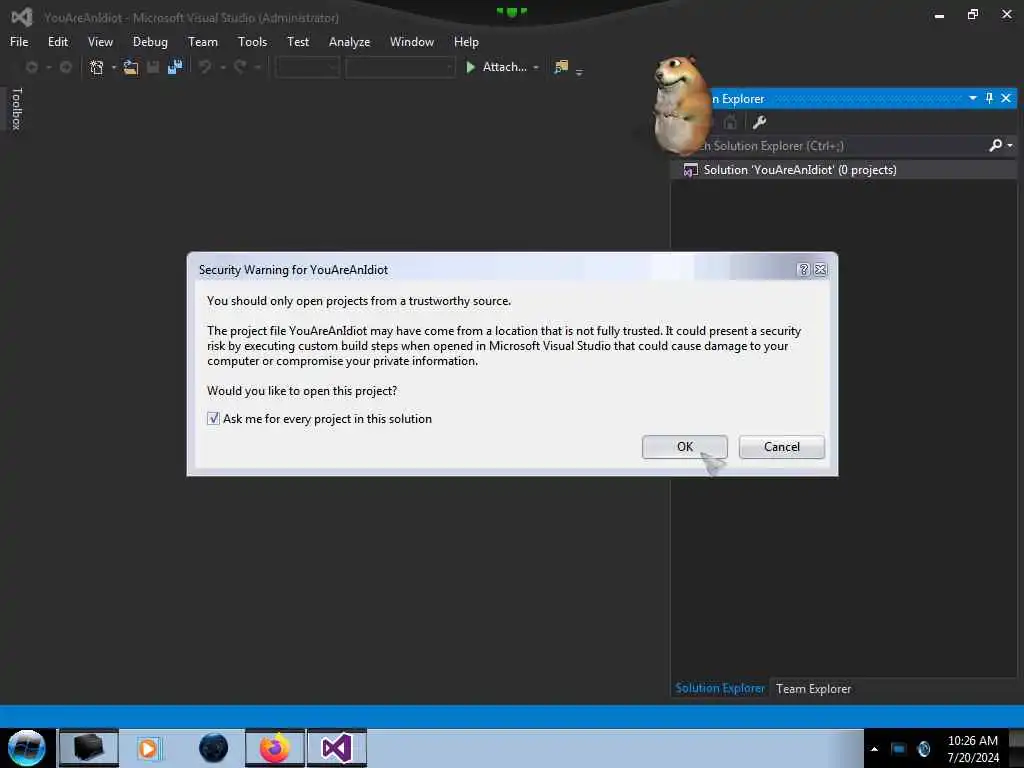Image resolution: width=1024 pixels, height=768 pixels.
Task: Click the Save toolbar icon
Action: click(153, 67)
